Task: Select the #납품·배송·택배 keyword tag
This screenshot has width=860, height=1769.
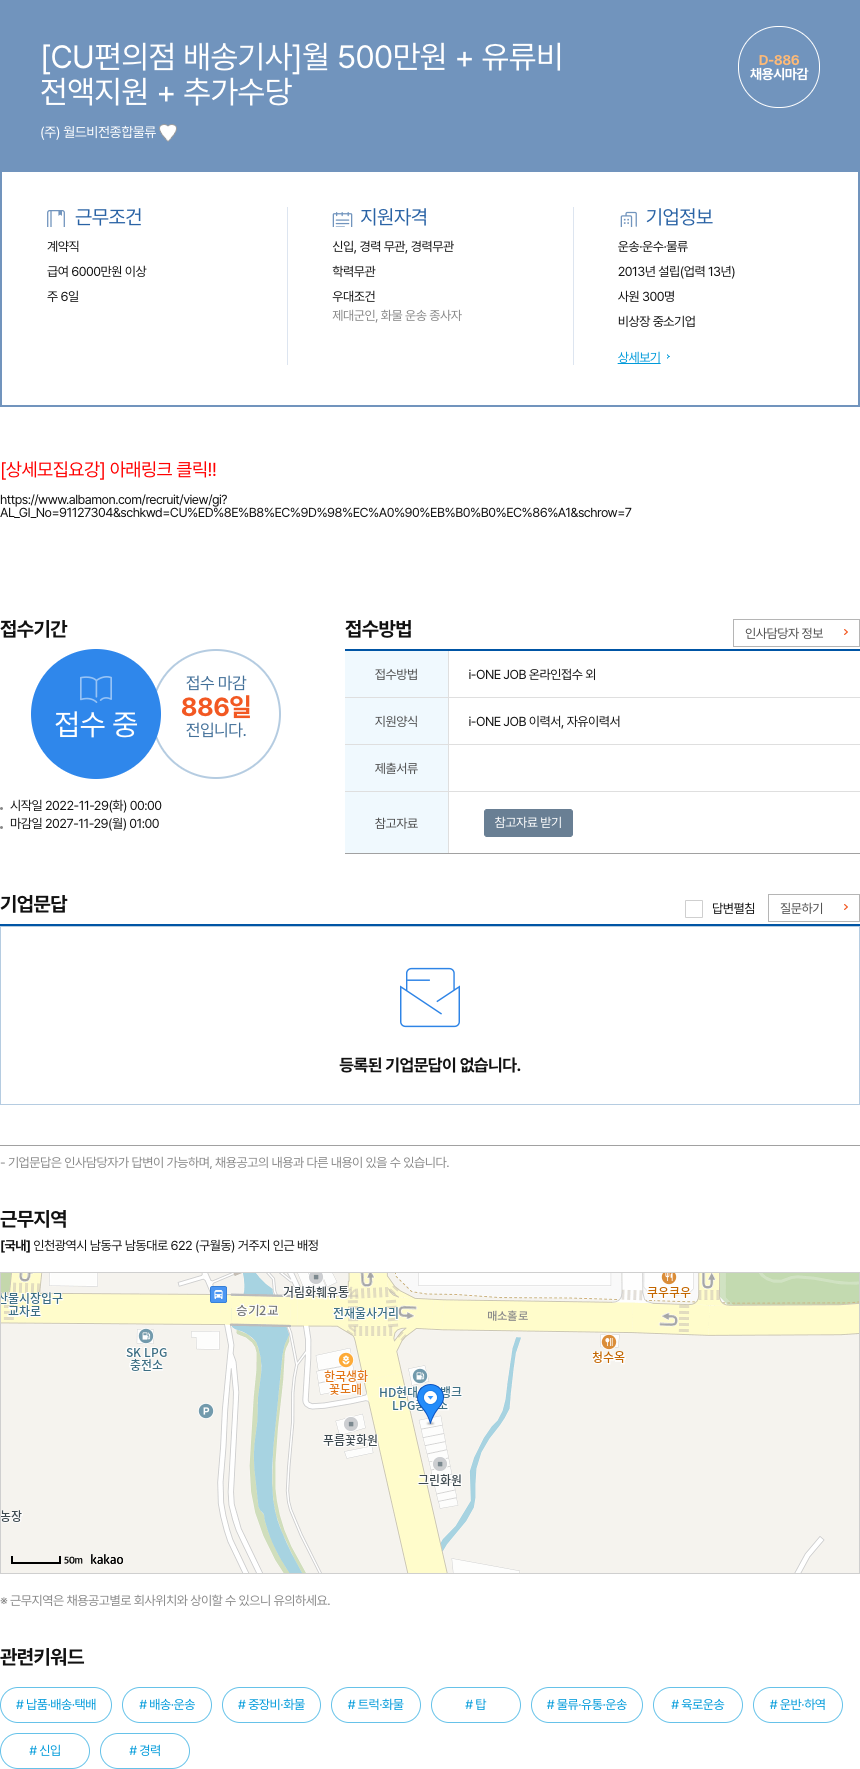Action: 56,1704
